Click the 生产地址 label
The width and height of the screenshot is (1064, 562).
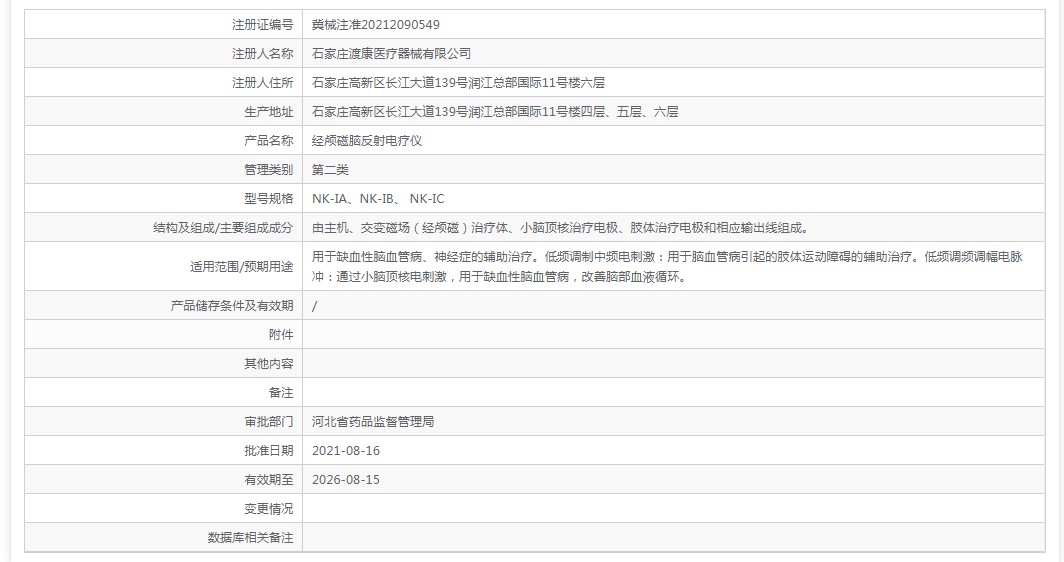(x=269, y=112)
